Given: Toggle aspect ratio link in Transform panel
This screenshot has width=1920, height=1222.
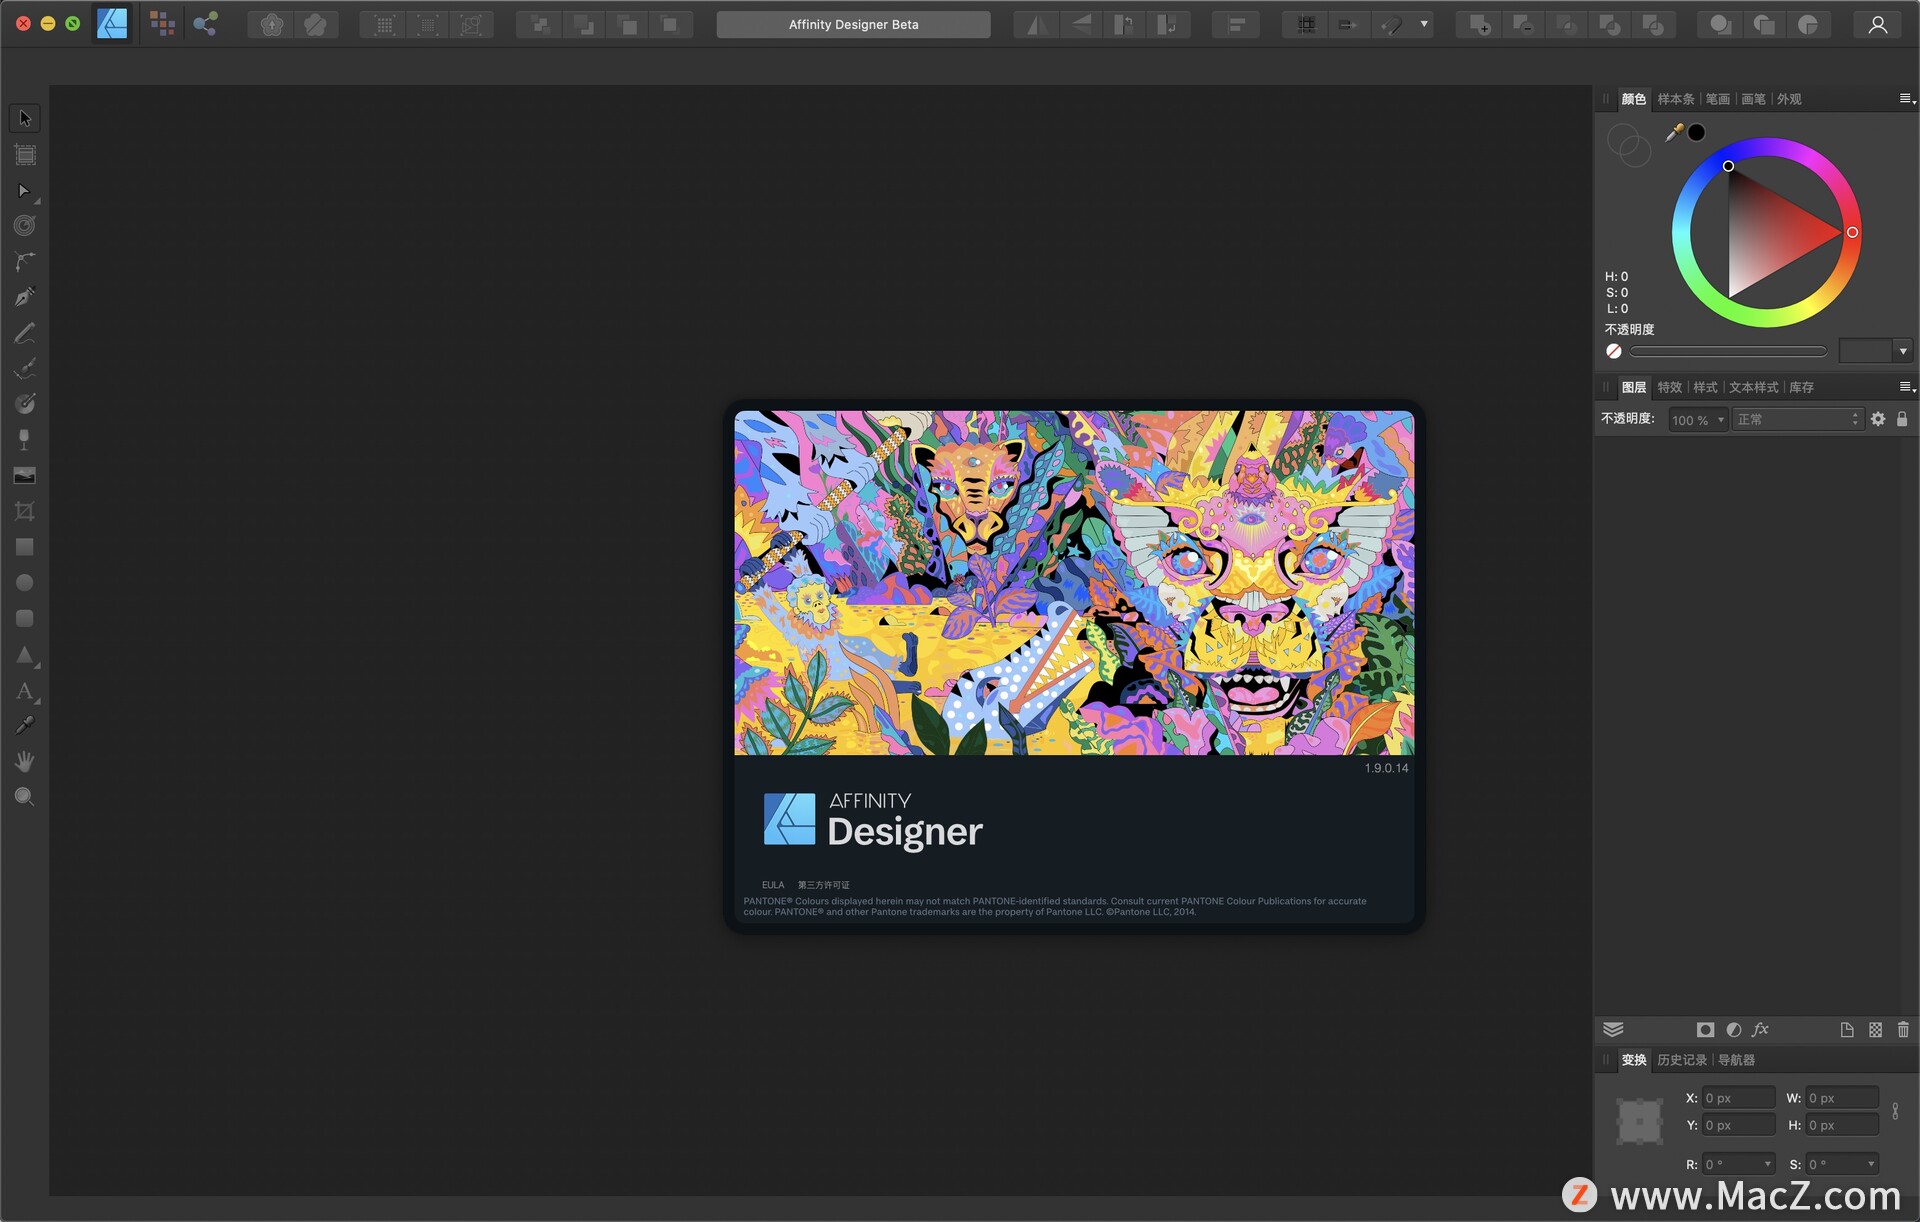Looking at the screenshot, I should click(x=1895, y=1111).
